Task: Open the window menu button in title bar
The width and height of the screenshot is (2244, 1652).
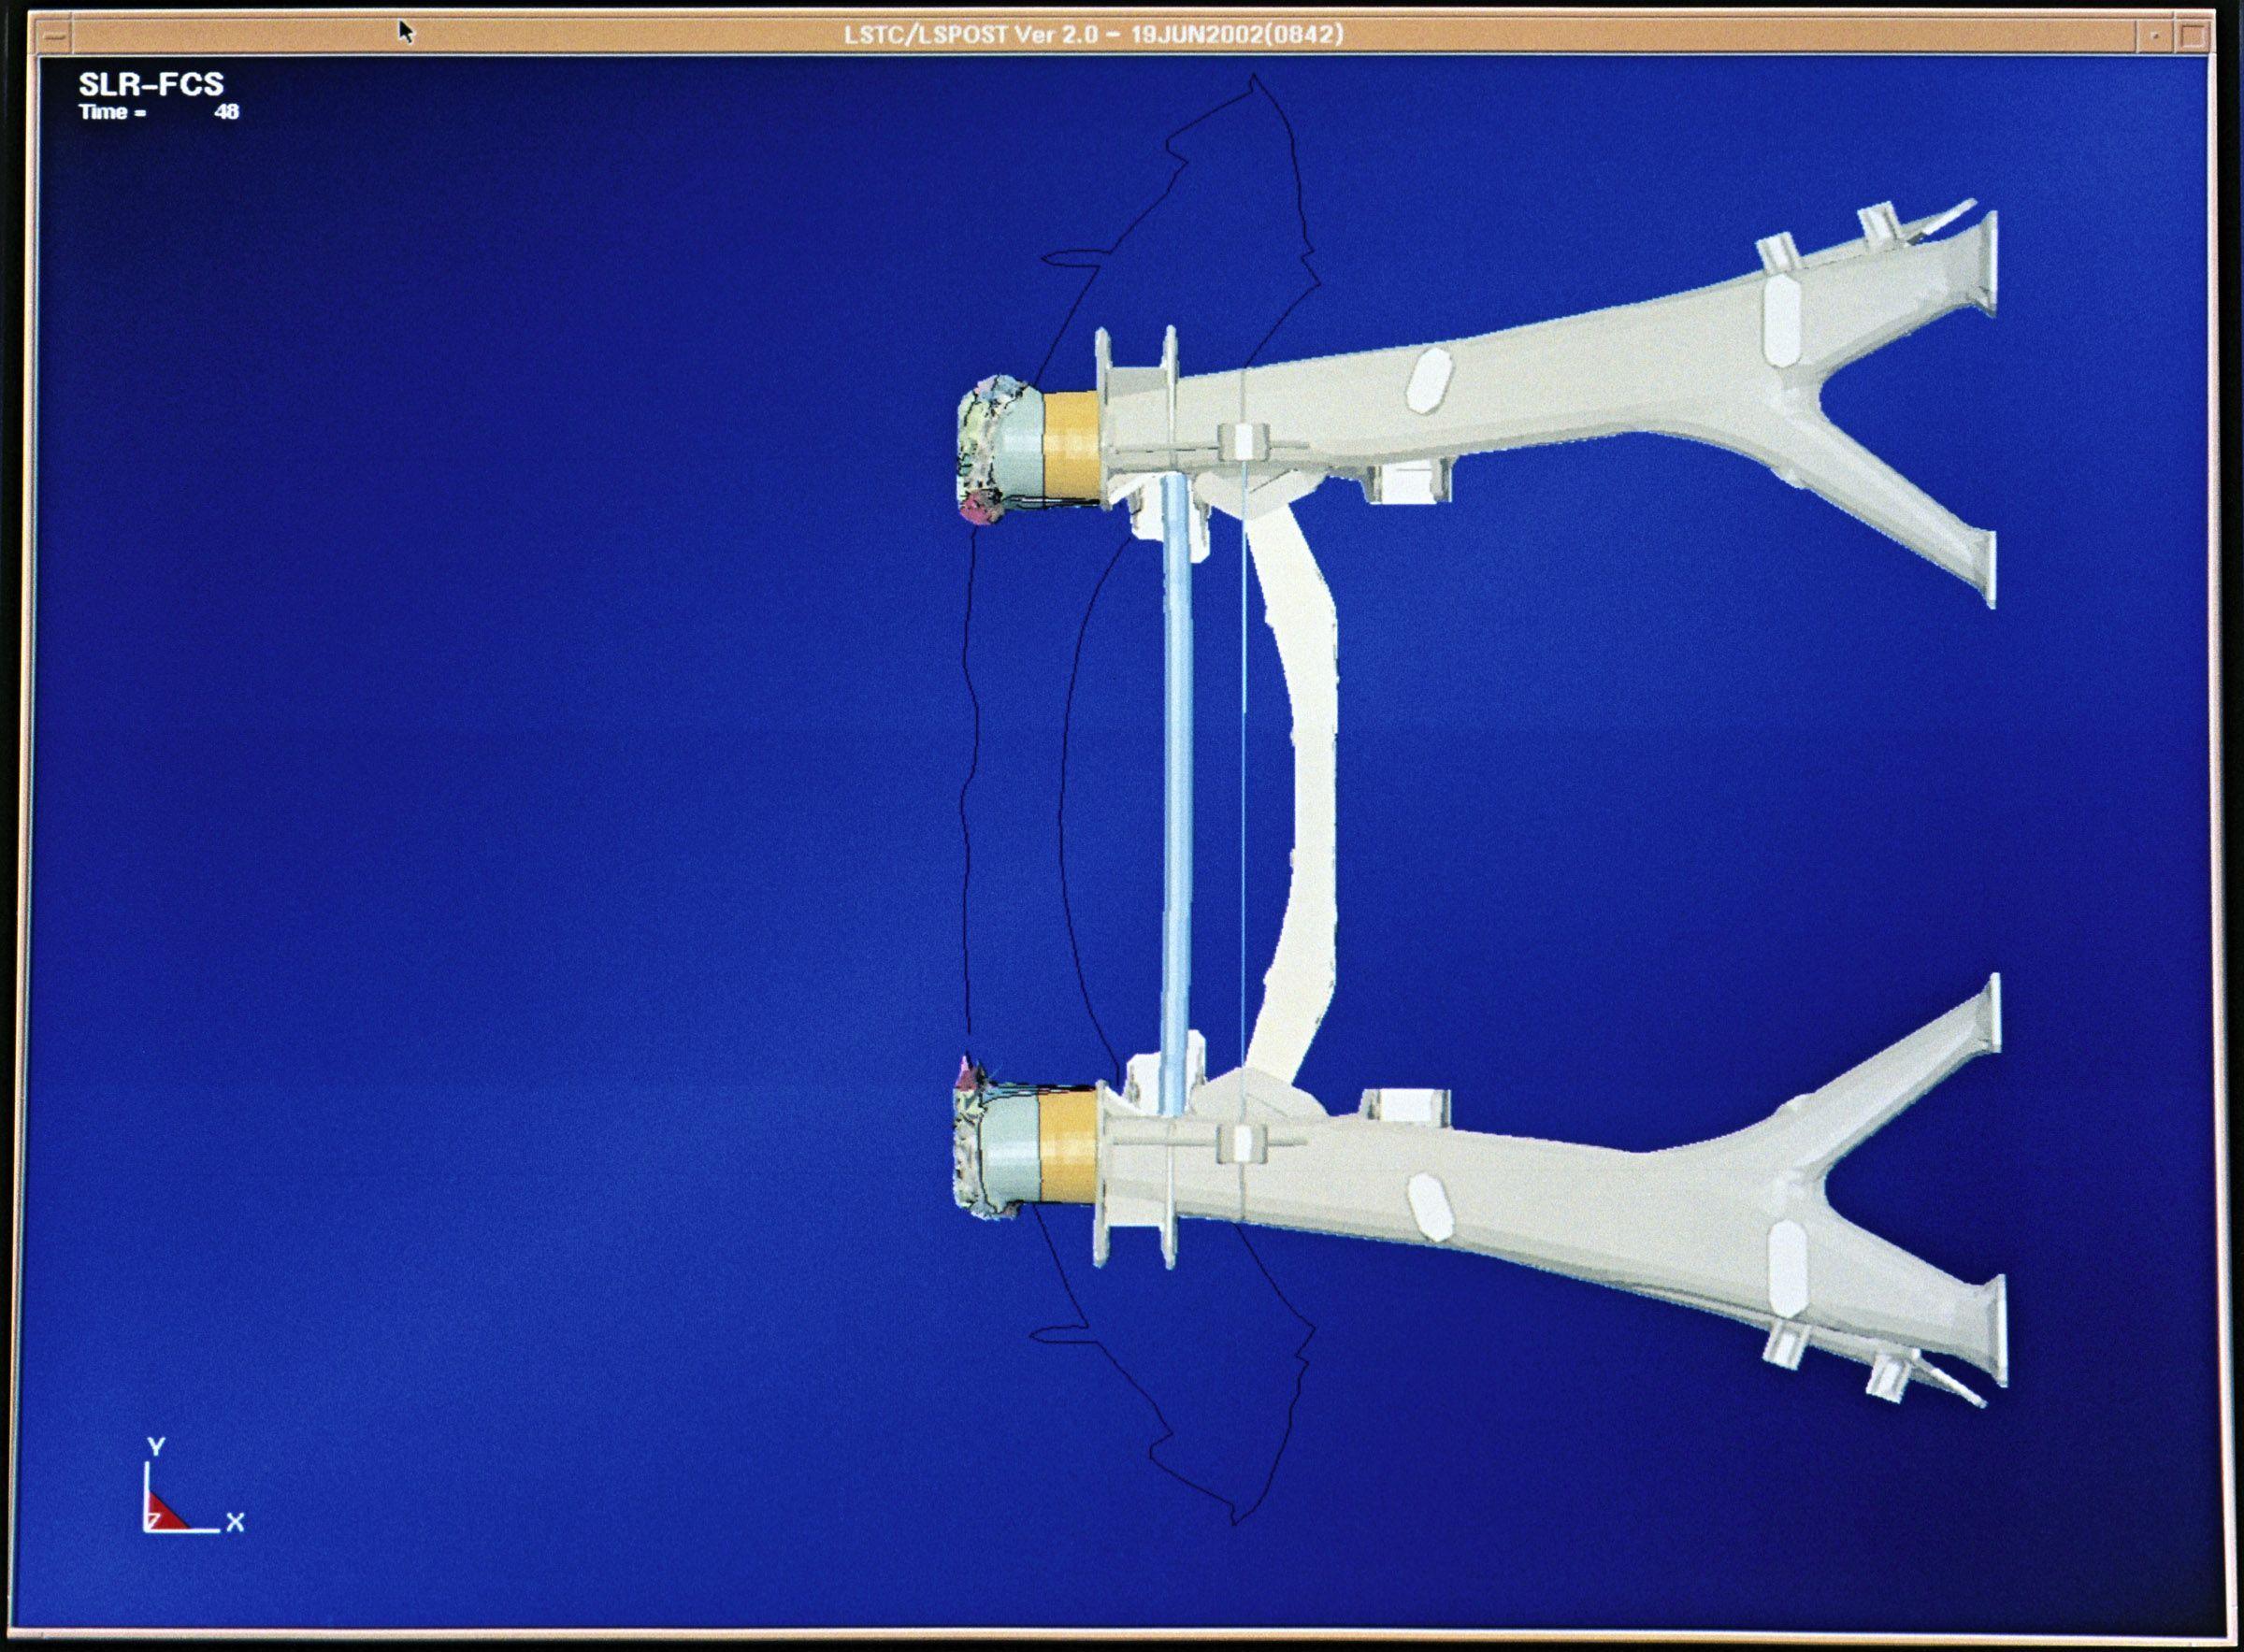Action: (55, 36)
